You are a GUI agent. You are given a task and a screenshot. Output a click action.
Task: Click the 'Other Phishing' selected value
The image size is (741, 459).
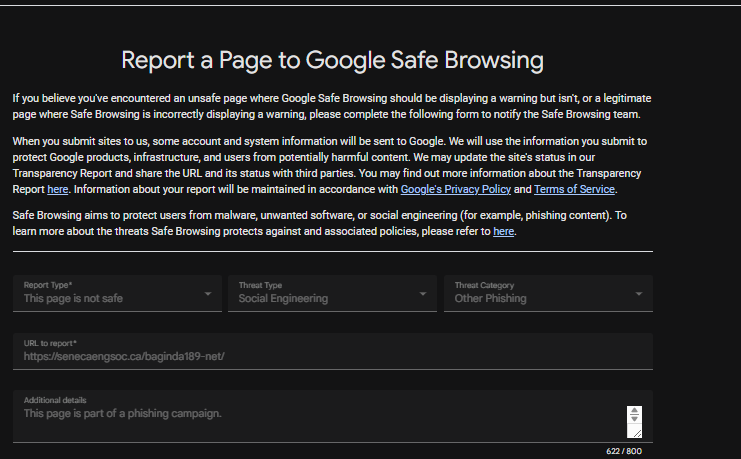point(491,298)
